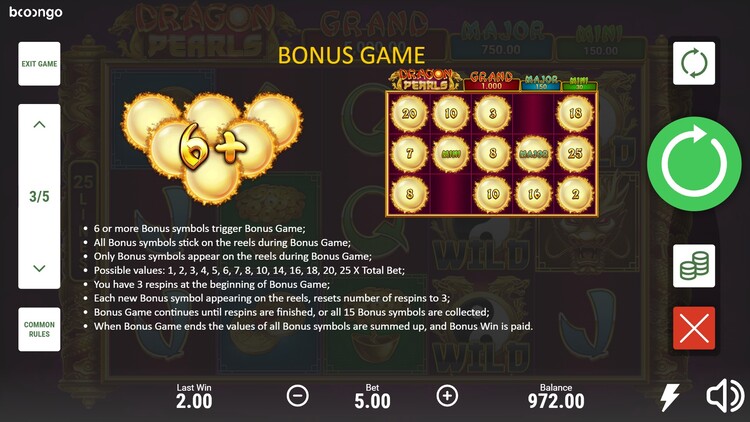Go to previous rules page with up chevron
The height and width of the screenshot is (422, 750).
[39, 125]
